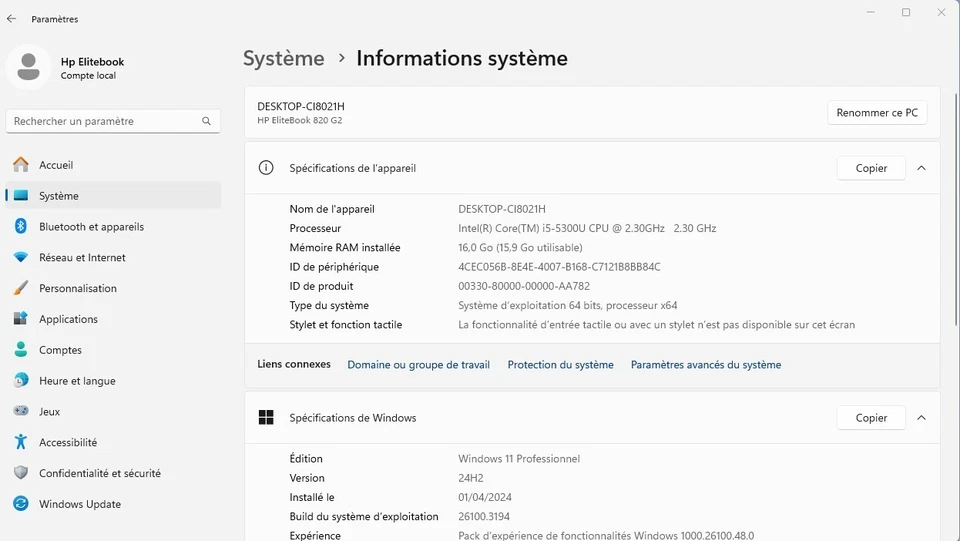Click the Mémoire RAM installée label
Image resolution: width=960 pixels, height=541 pixels.
coord(345,247)
